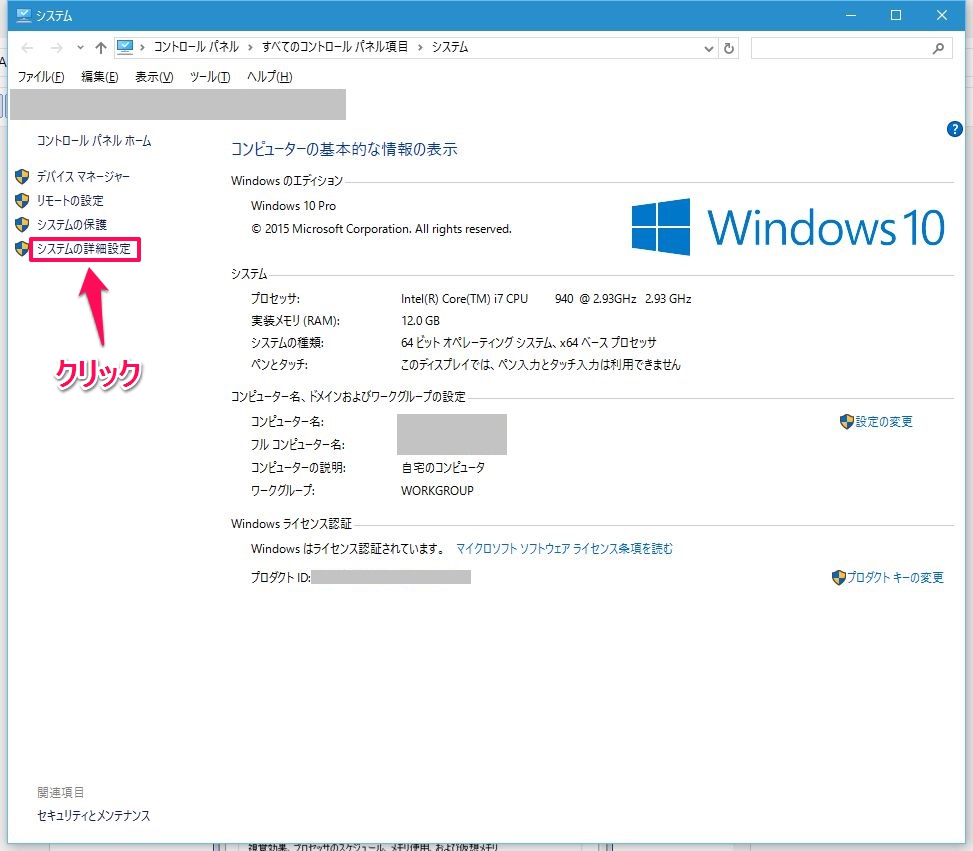Click the shield icon beside リモートの設定
This screenshot has width=973, height=851.
pos(22,200)
